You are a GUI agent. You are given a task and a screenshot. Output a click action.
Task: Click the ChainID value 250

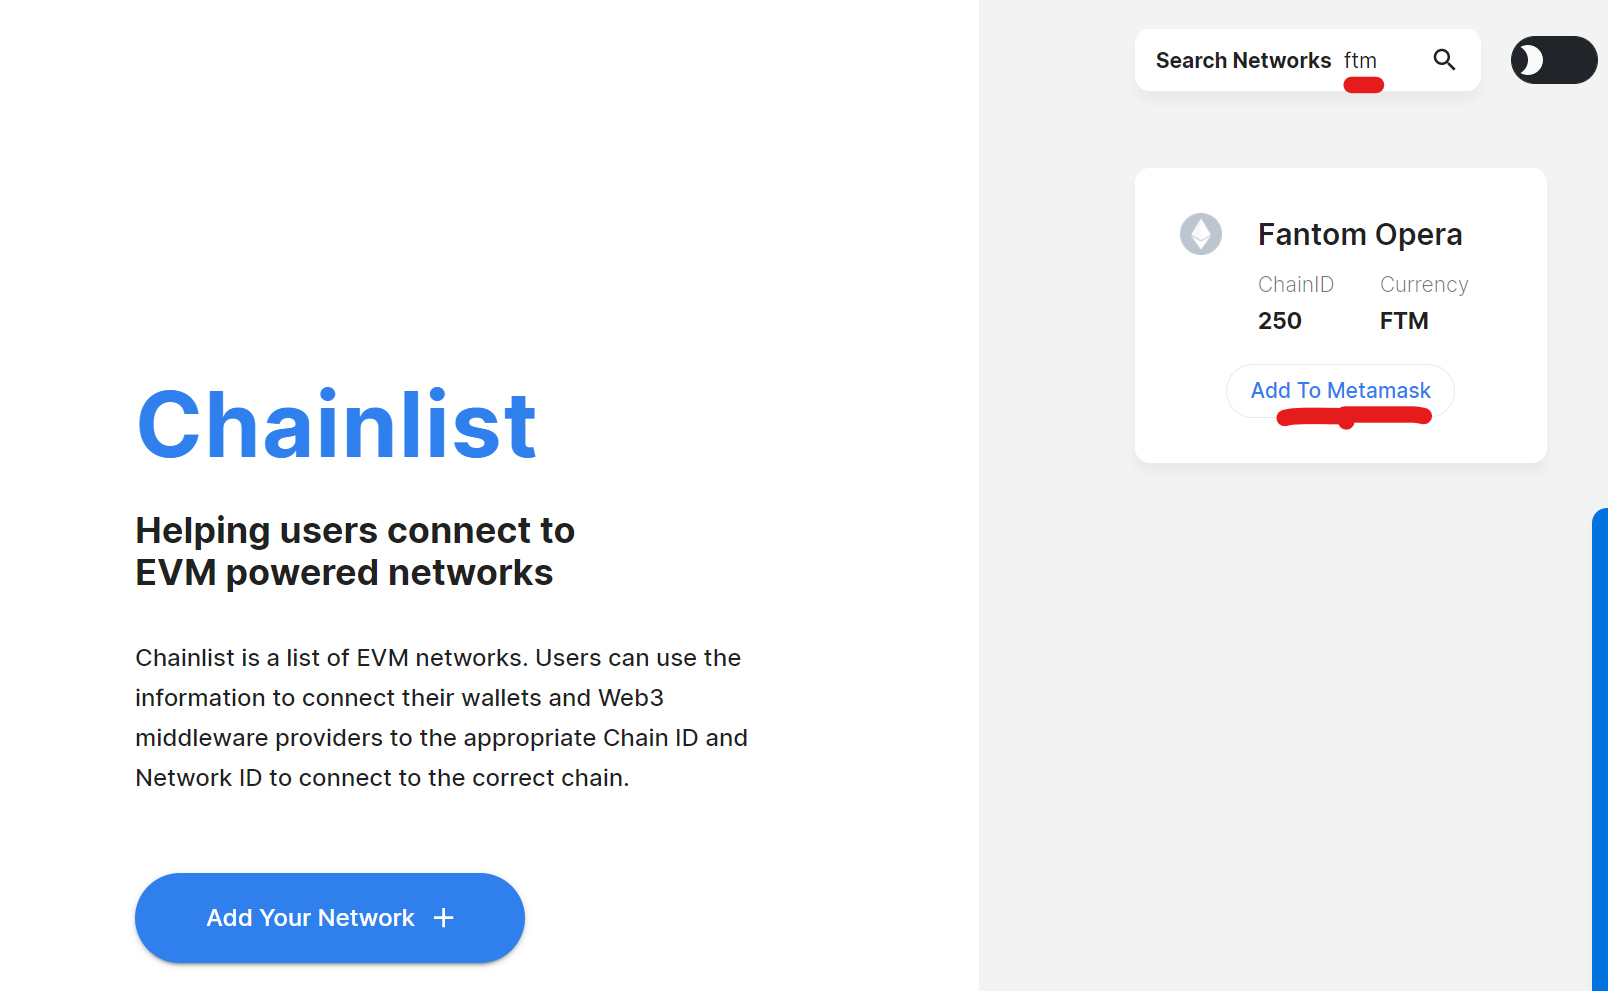pos(1279,321)
